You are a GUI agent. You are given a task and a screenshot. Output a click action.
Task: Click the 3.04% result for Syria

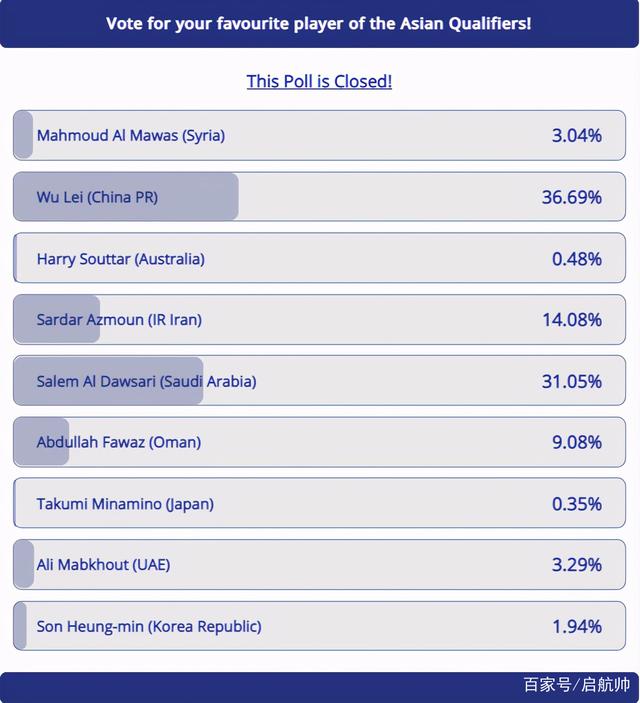tap(577, 136)
